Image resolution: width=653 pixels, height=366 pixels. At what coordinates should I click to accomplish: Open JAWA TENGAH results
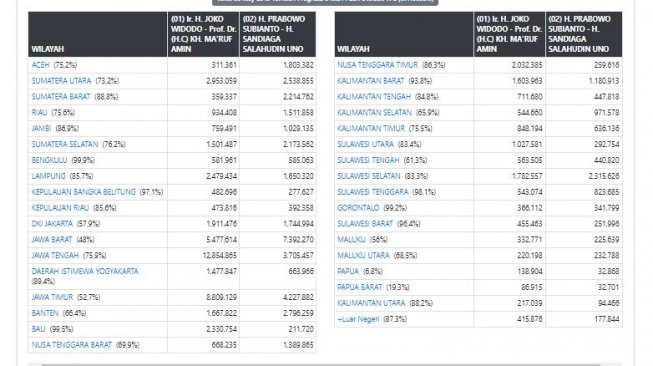point(55,255)
